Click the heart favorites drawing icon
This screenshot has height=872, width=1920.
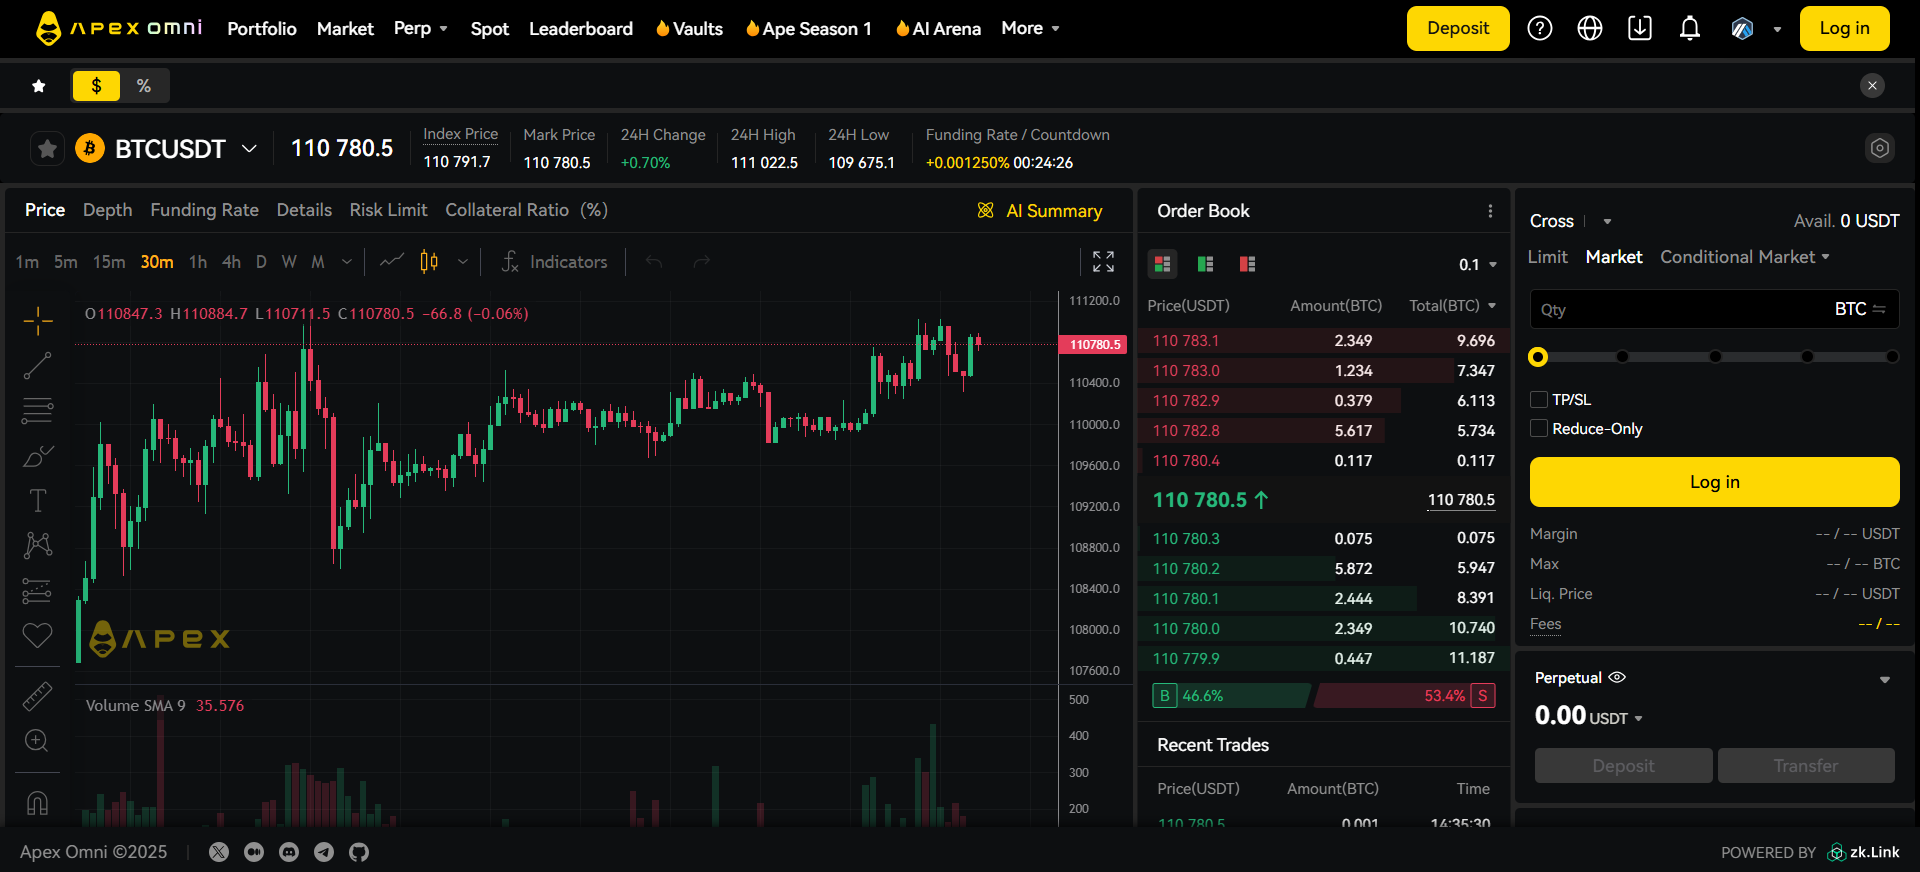coord(38,635)
